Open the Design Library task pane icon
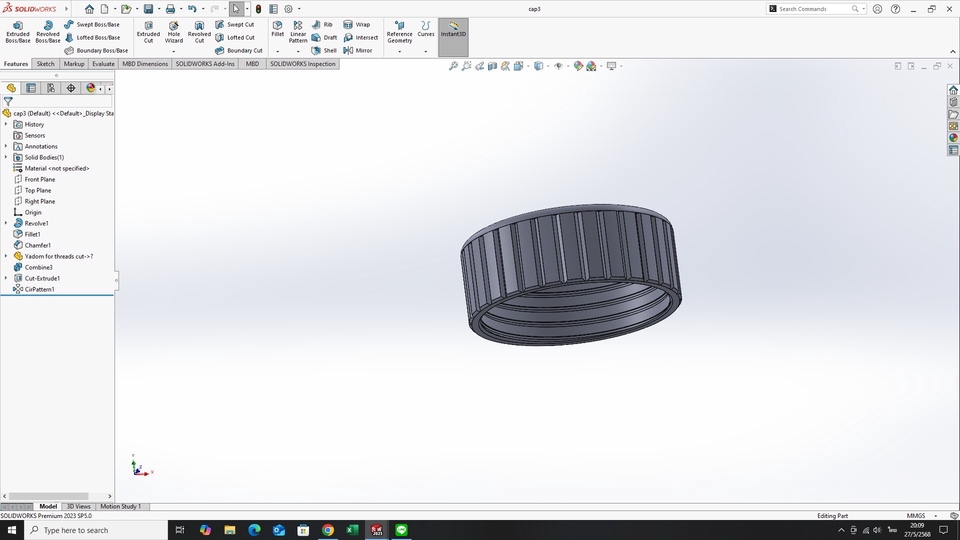 [x=953, y=102]
